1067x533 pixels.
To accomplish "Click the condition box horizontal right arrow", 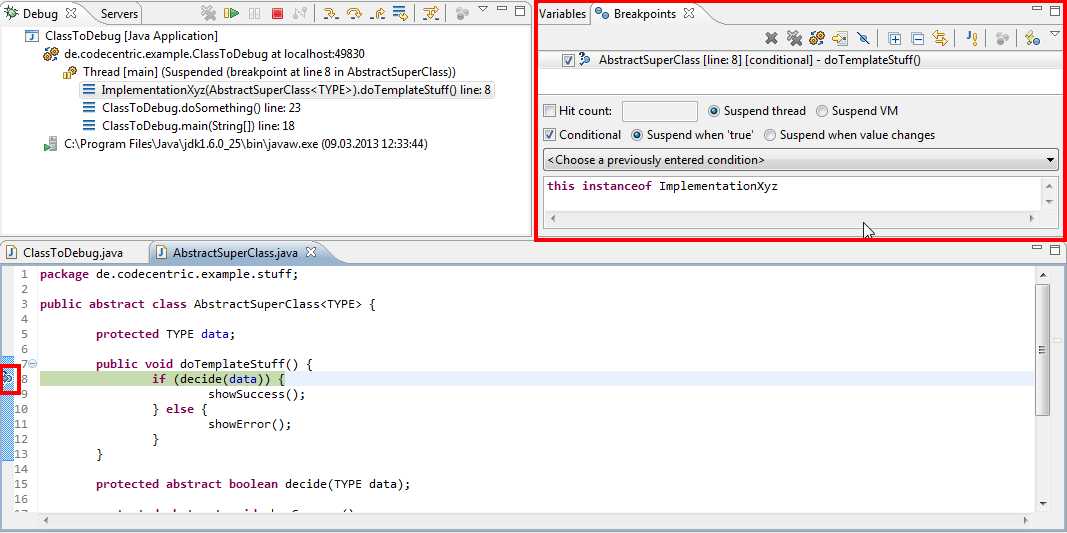I will click(1032, 219).
